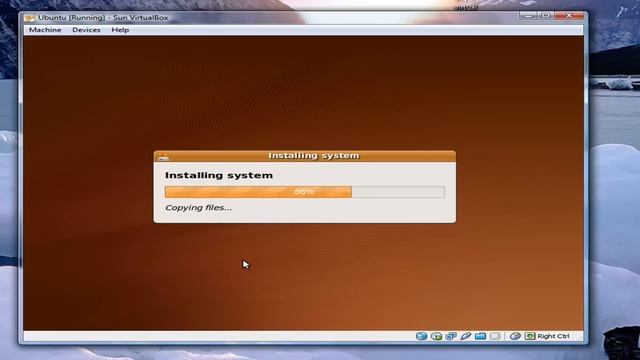This screenshot has height=360, width=640.
Task: Click the hard disk activity status icon
Action: coord(421,336)
